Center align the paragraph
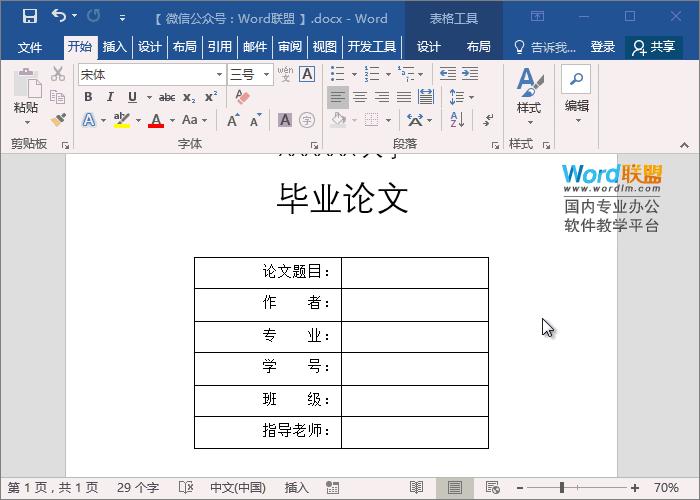This screenshot has height=500, width=700. pos(360,96)
